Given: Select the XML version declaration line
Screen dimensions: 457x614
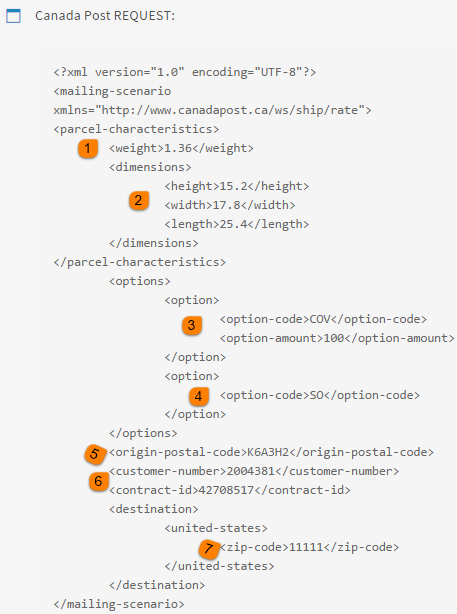Looking at the screenshot, I should pos(185,72).
